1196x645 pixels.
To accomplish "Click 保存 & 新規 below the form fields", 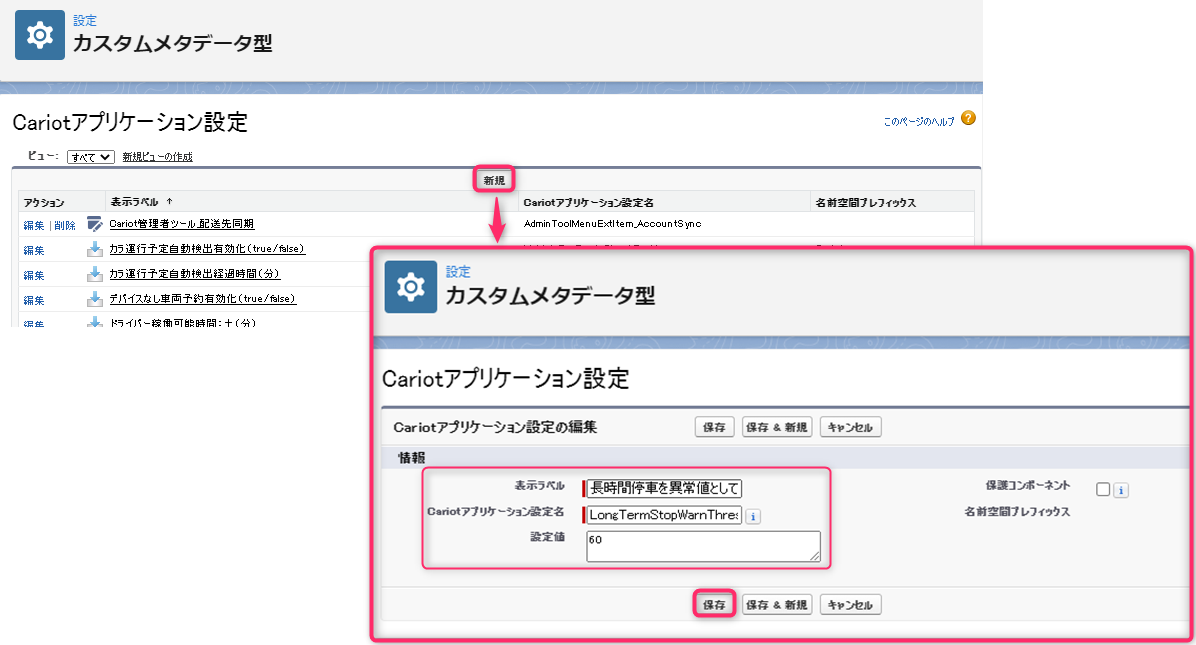I will click(776, 605).
